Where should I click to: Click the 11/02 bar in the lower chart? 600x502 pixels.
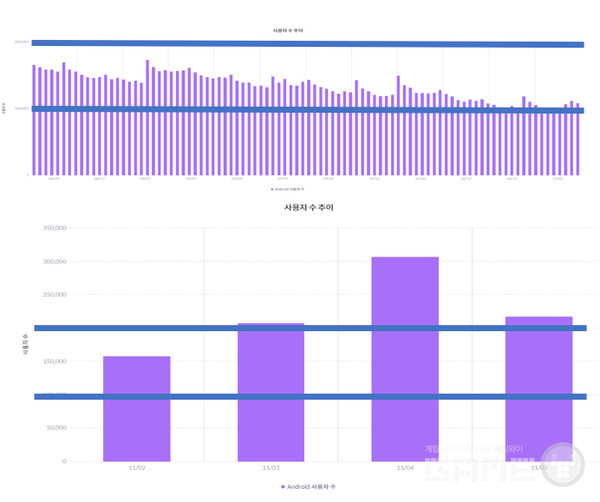(136, 408)
